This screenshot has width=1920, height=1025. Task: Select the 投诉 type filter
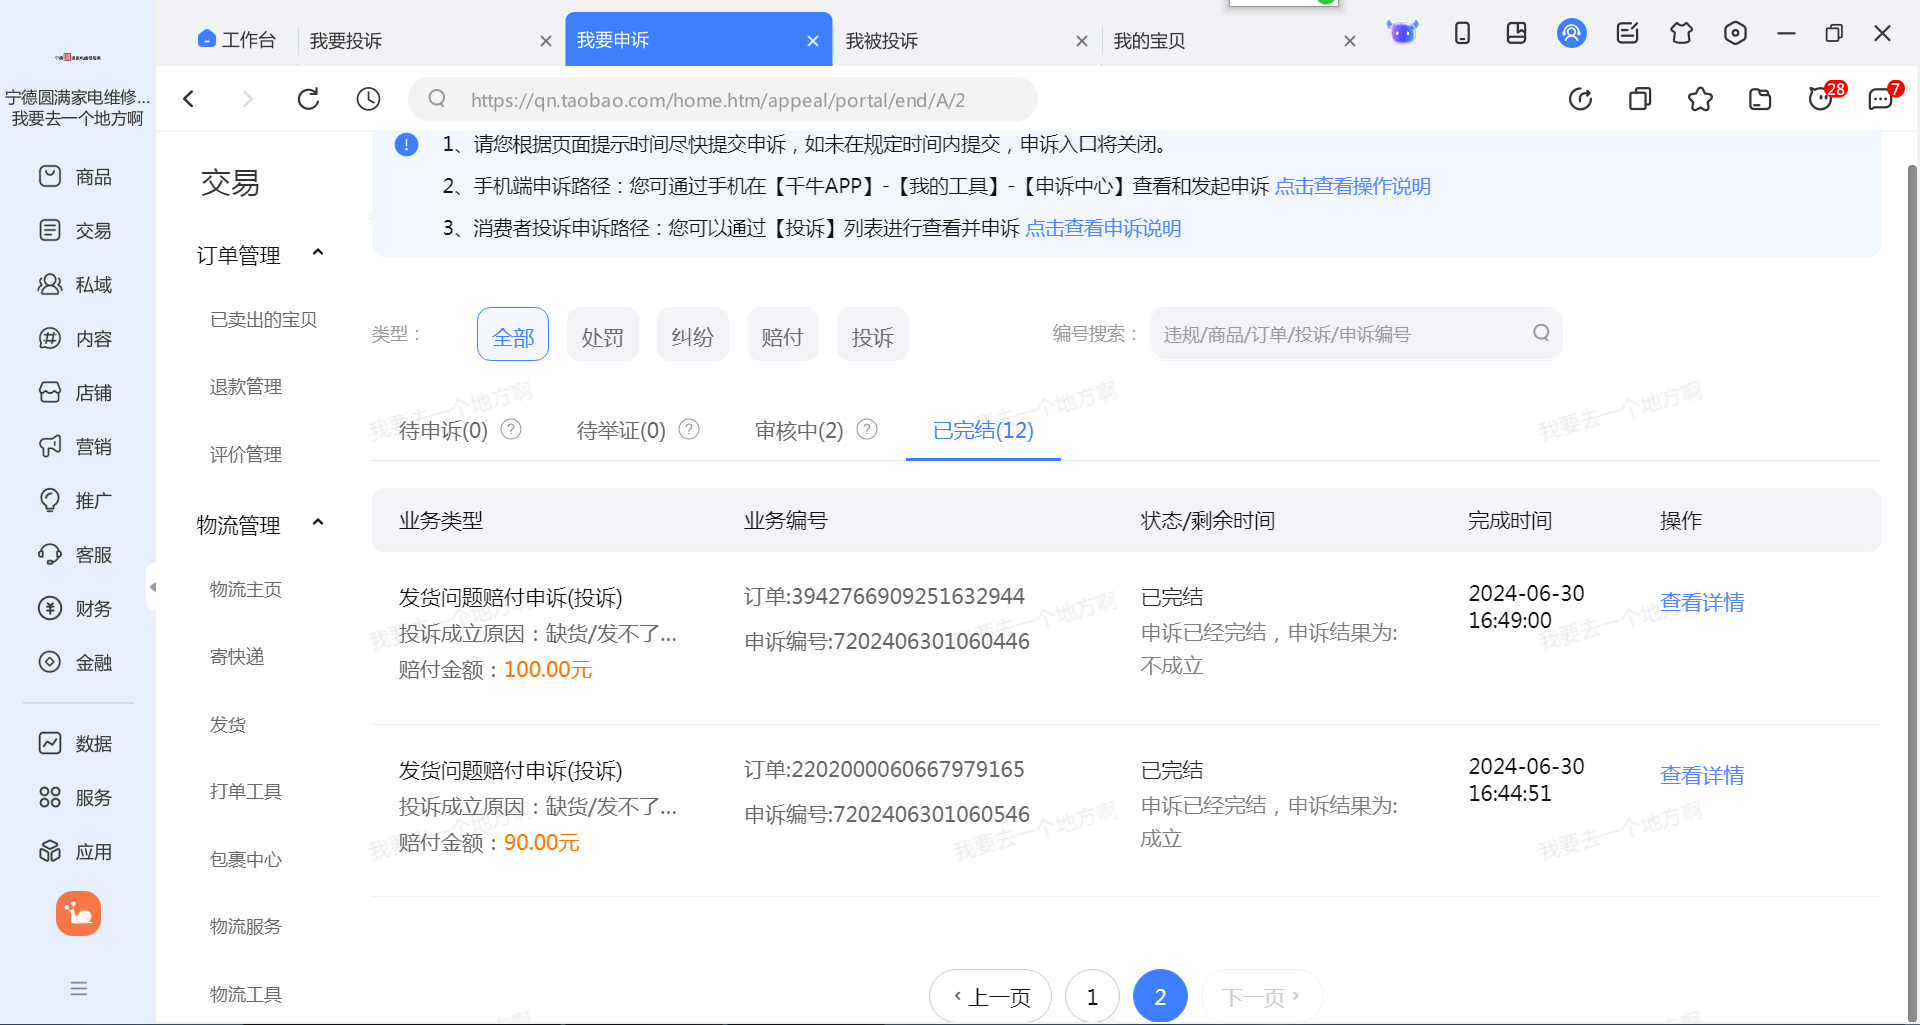tap(873, 334)
